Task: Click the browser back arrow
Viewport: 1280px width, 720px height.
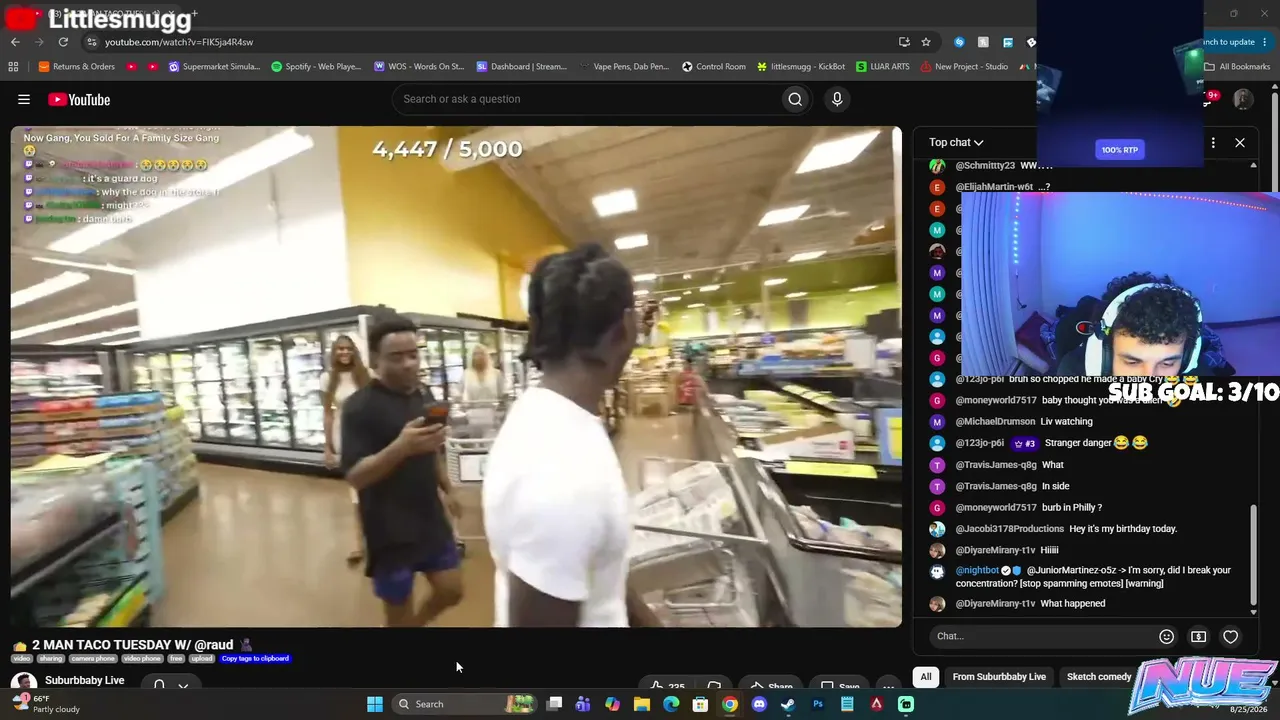Action: pyautogui.click(x=15, y=42)
